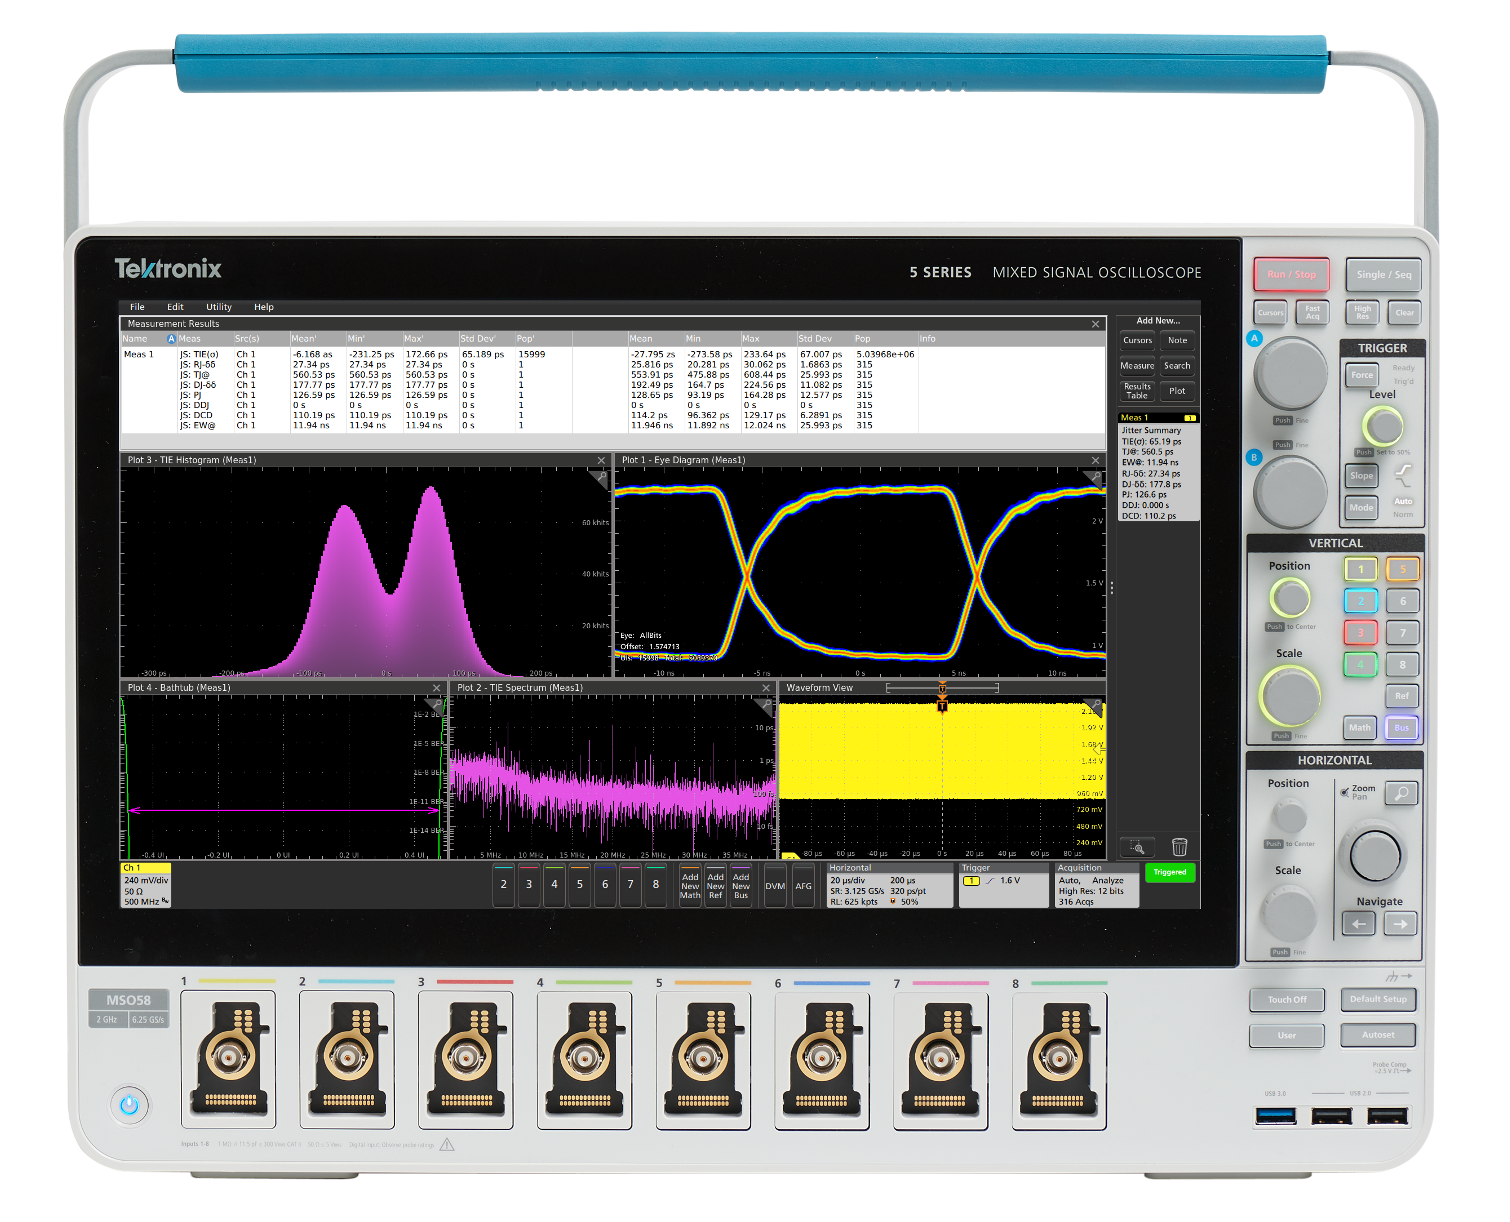Click the zoom box icon in results bar

(x=1137, y=847)
